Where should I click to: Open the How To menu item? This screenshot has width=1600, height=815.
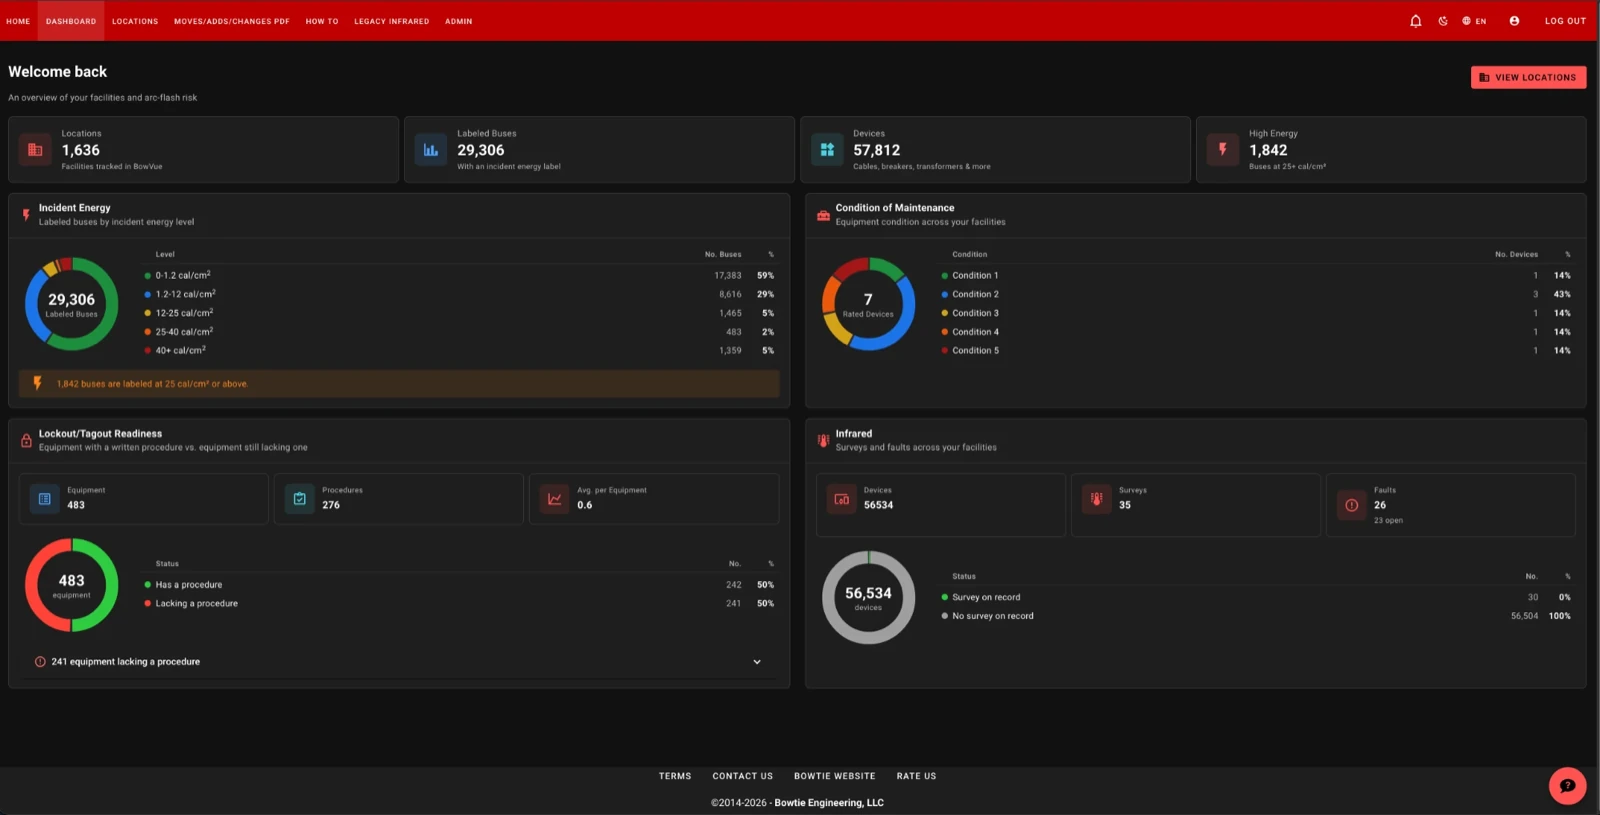point(322,21)
